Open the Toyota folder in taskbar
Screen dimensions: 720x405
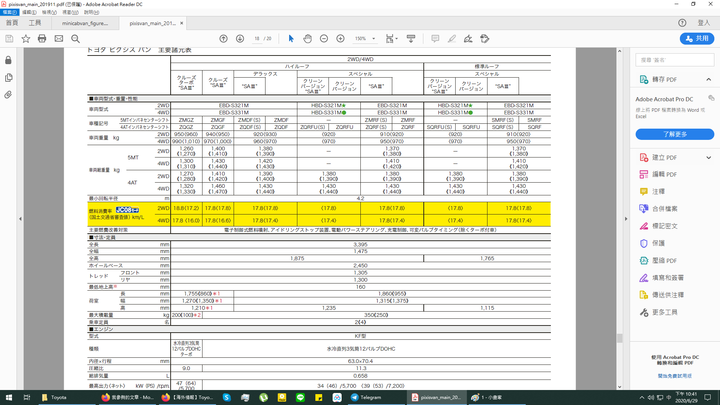[54, 397]
